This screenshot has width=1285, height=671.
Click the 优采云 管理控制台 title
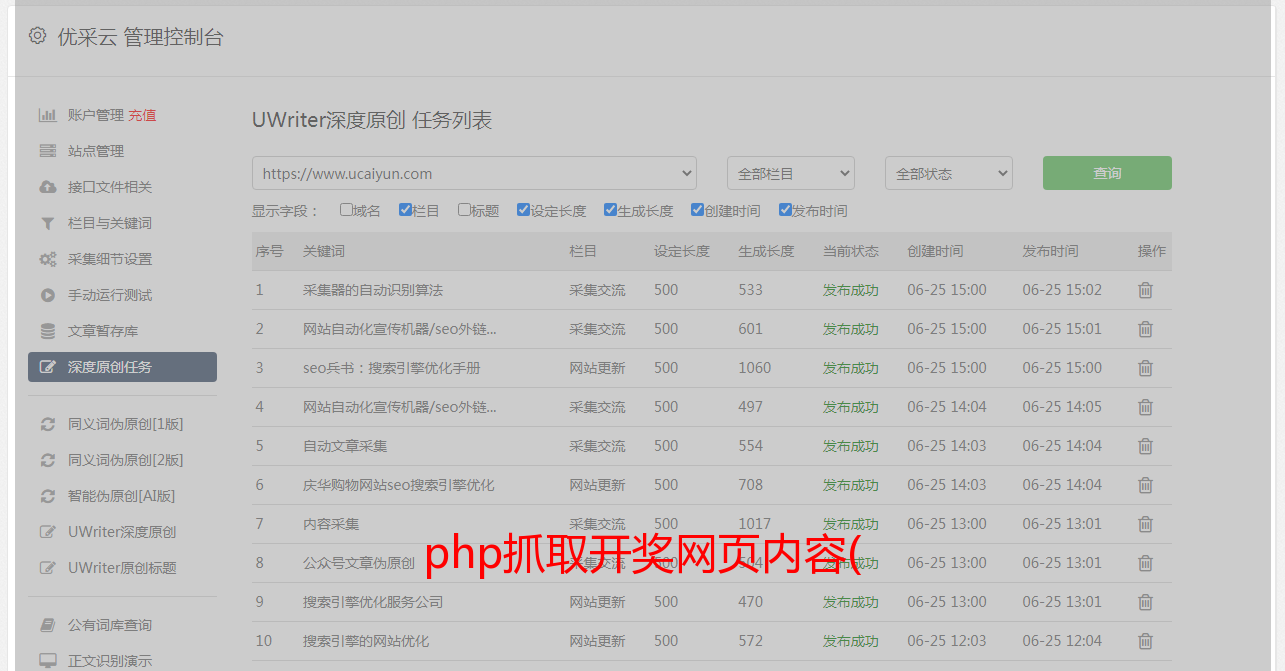point(140,37)
